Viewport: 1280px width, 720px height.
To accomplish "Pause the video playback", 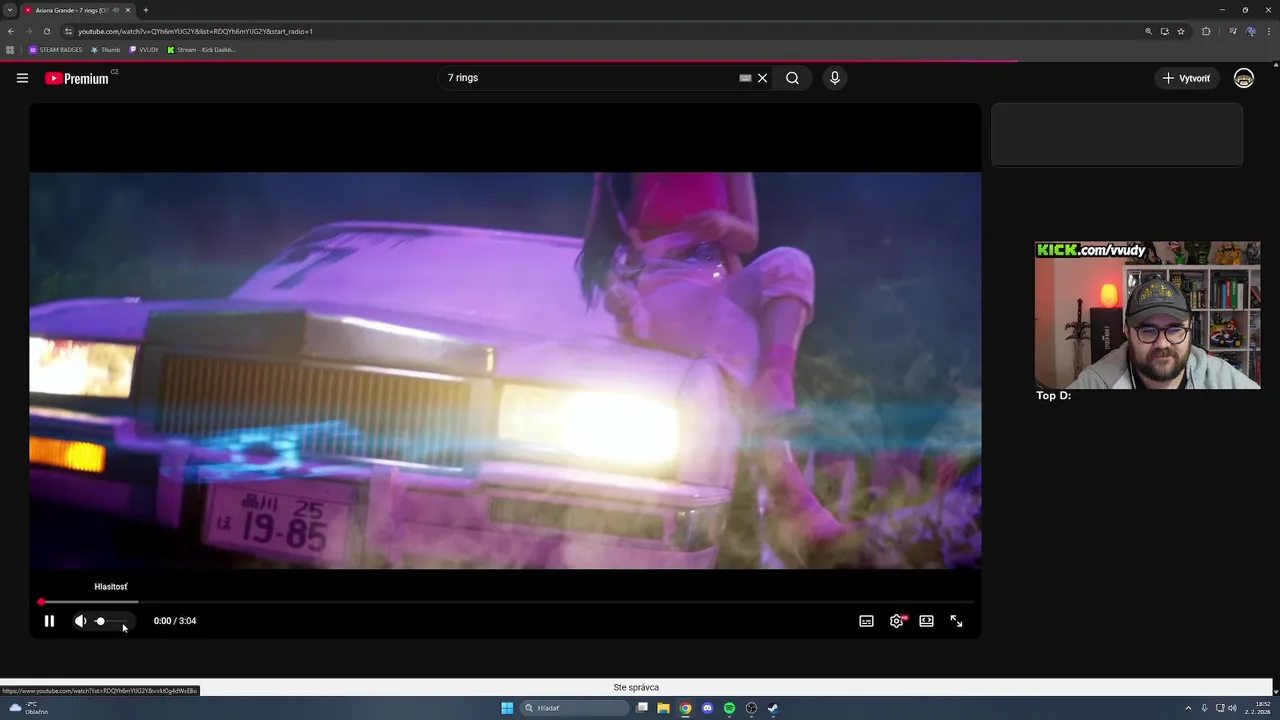I will [x=49, y=621].
